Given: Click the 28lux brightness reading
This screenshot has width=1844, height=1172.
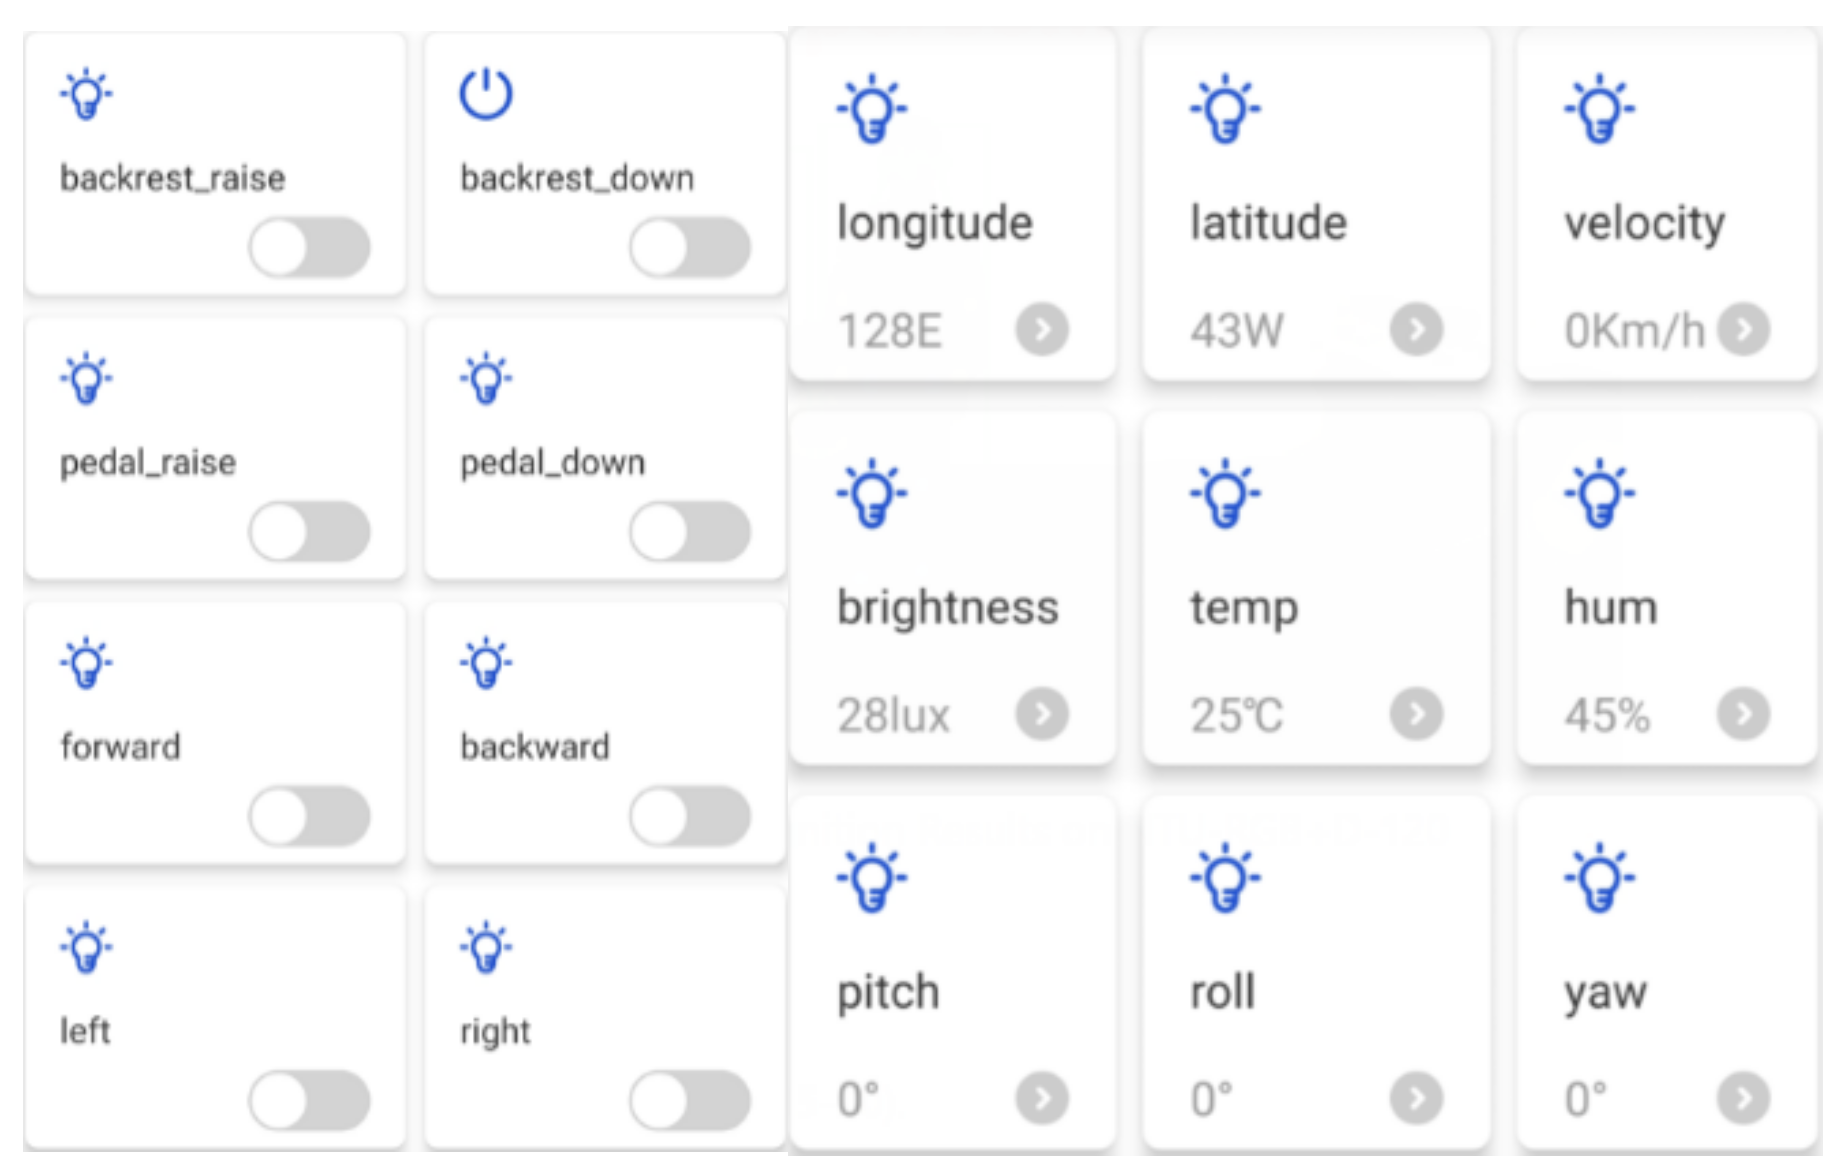Looking at the screenshot, I should 893,716.
